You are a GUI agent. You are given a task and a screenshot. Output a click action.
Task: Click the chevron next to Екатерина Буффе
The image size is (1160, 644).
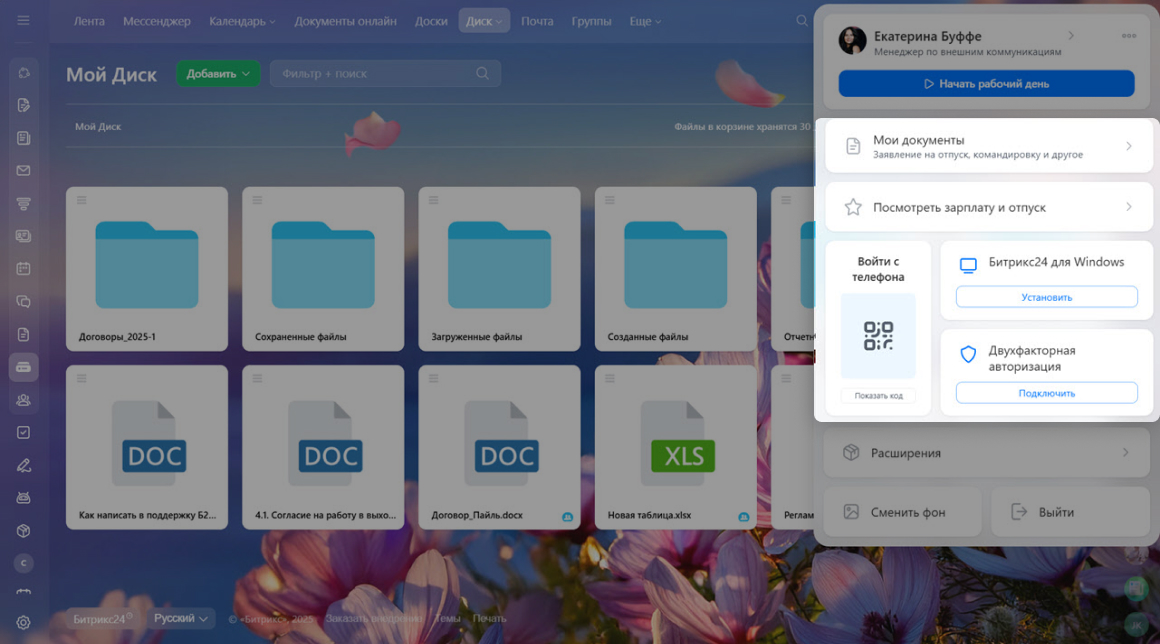pyautogui.click(x=1070, y=35)
